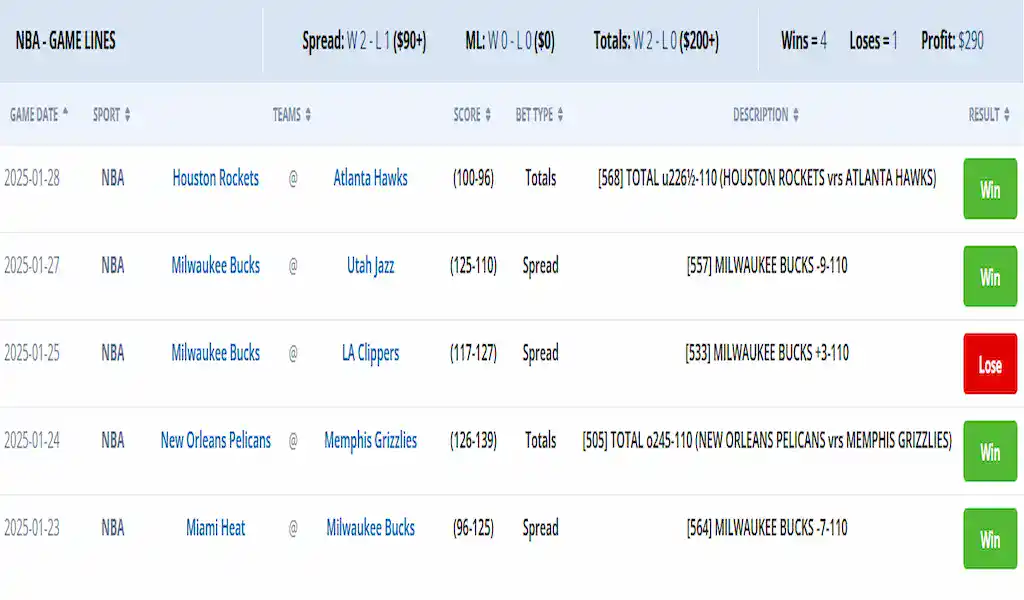Open the Atlanta Hawks team link
Viewport: 1024px width, 600px height.
[x=370, y=178]
